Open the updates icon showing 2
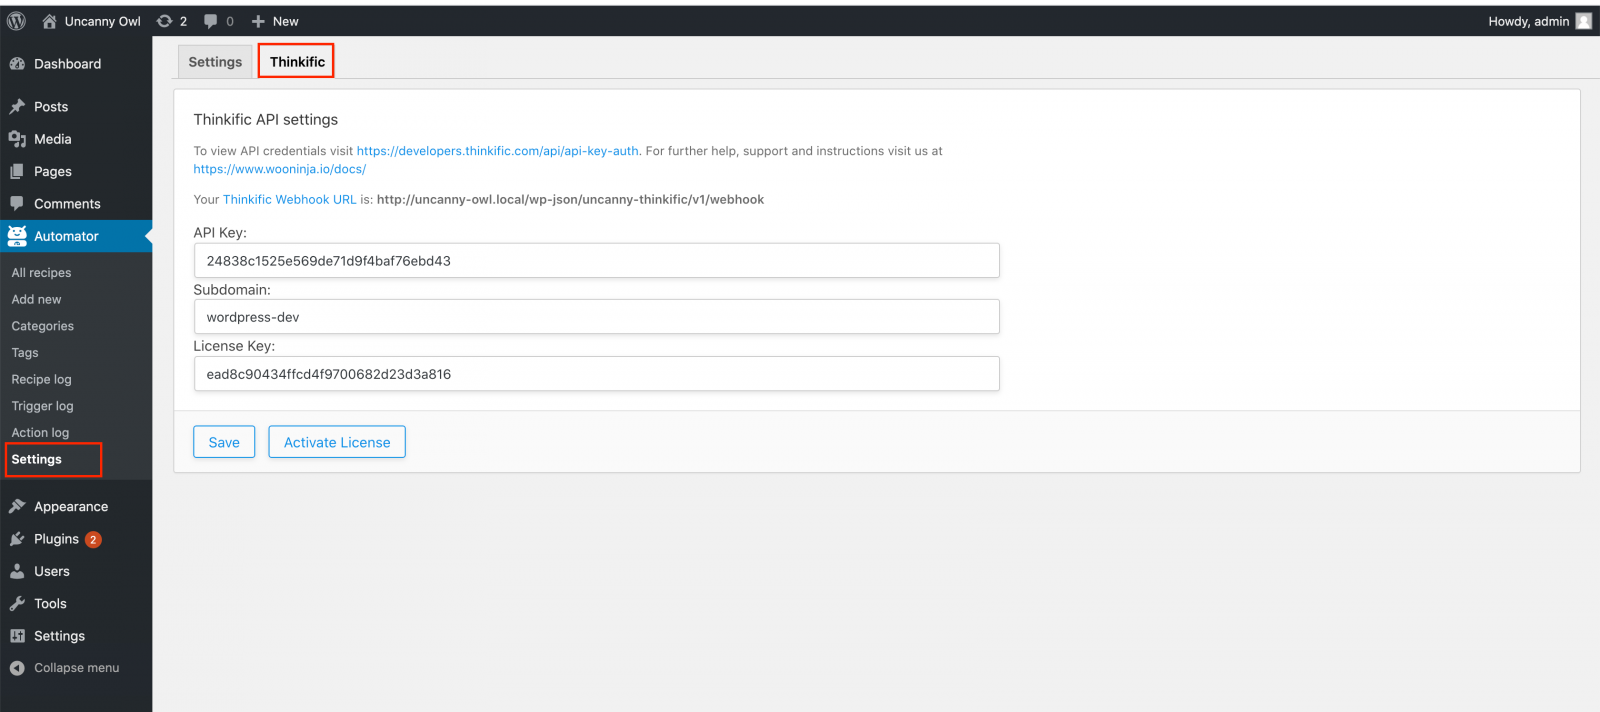Image resolution: width=1600 pixels, height=712 pixels. point(165,21)
